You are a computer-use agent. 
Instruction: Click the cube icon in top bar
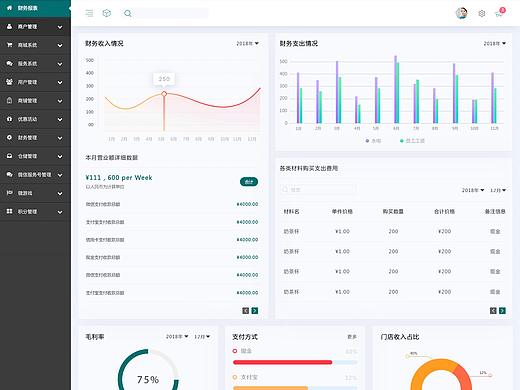(x=107, y=13)
